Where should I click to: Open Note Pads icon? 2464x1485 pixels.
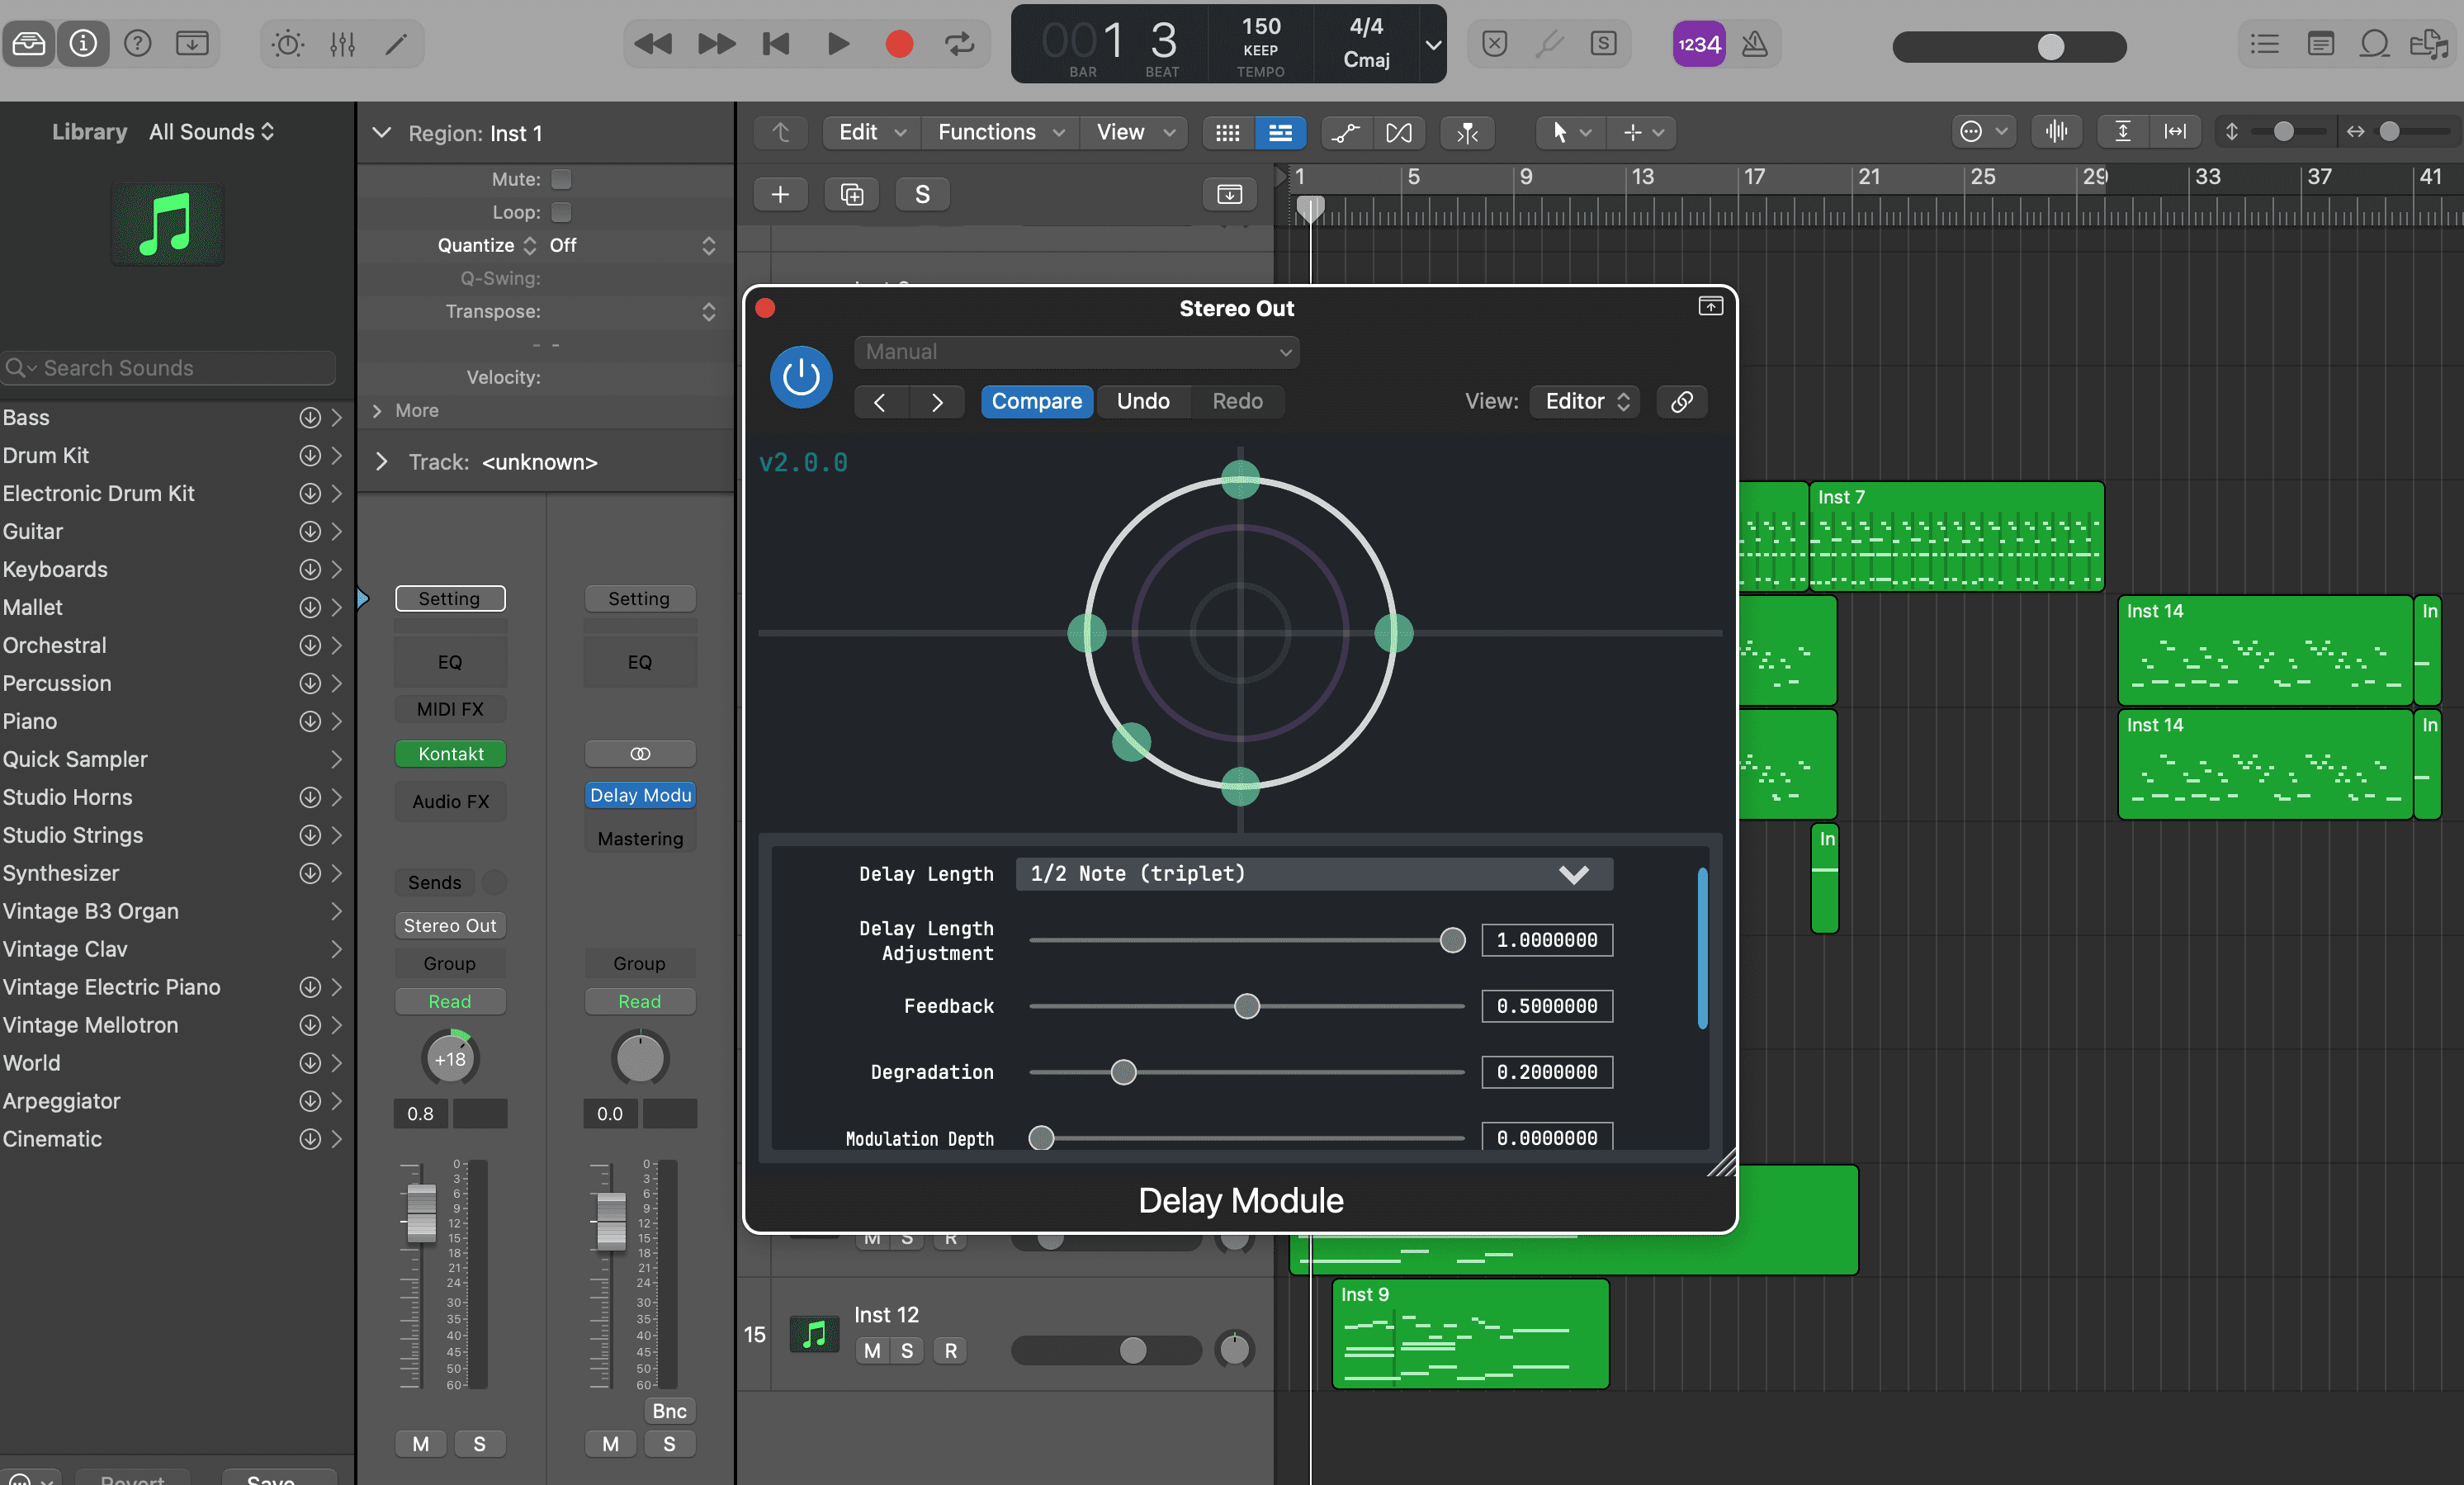[x=2320, y=44]
